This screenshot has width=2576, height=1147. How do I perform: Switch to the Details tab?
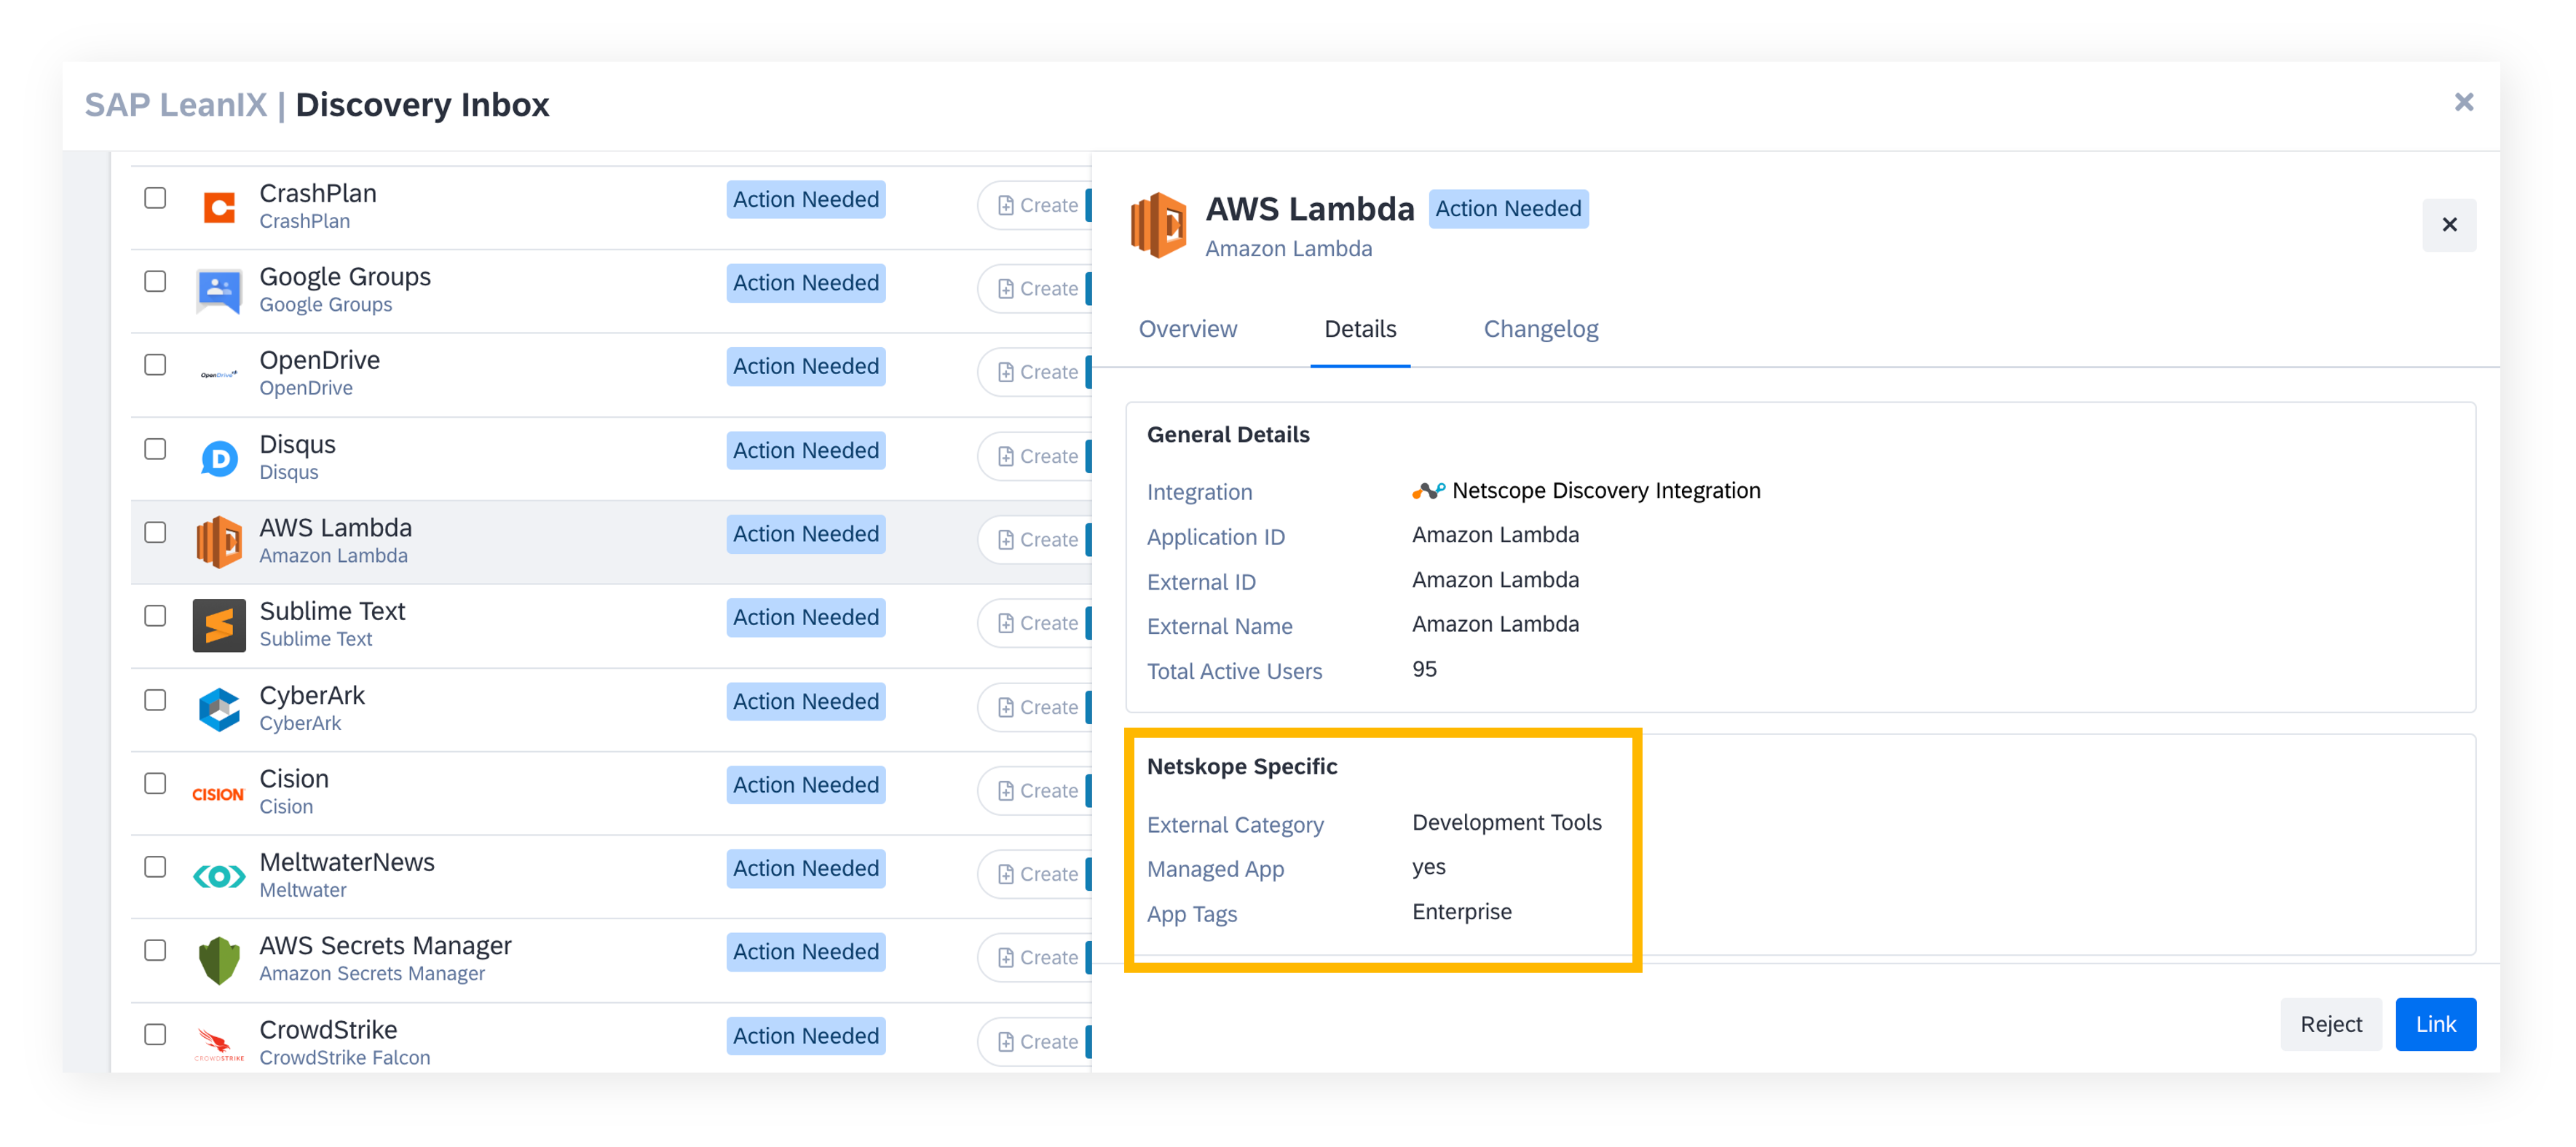(1360, 329)
